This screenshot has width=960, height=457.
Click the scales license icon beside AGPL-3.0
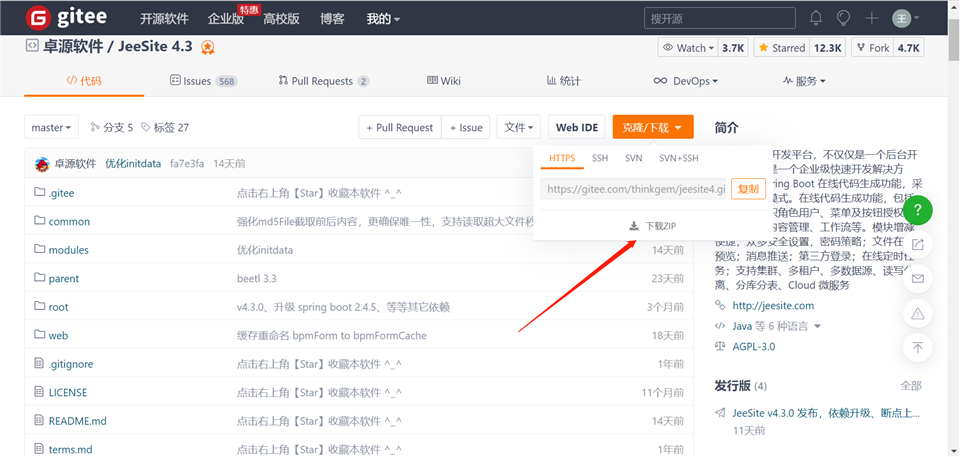tap(719, 346)
